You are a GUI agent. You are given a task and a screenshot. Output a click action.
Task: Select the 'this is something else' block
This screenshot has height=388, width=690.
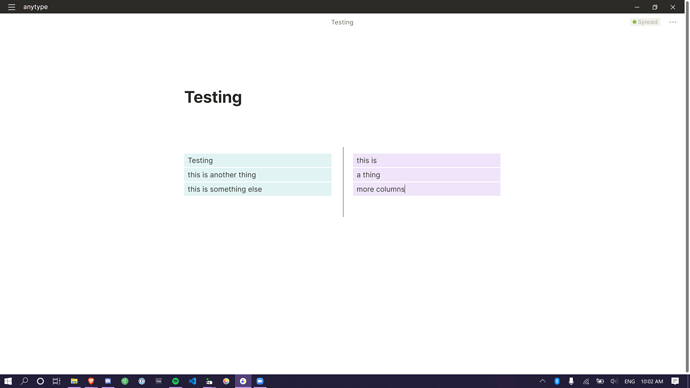tap(257, 189)
